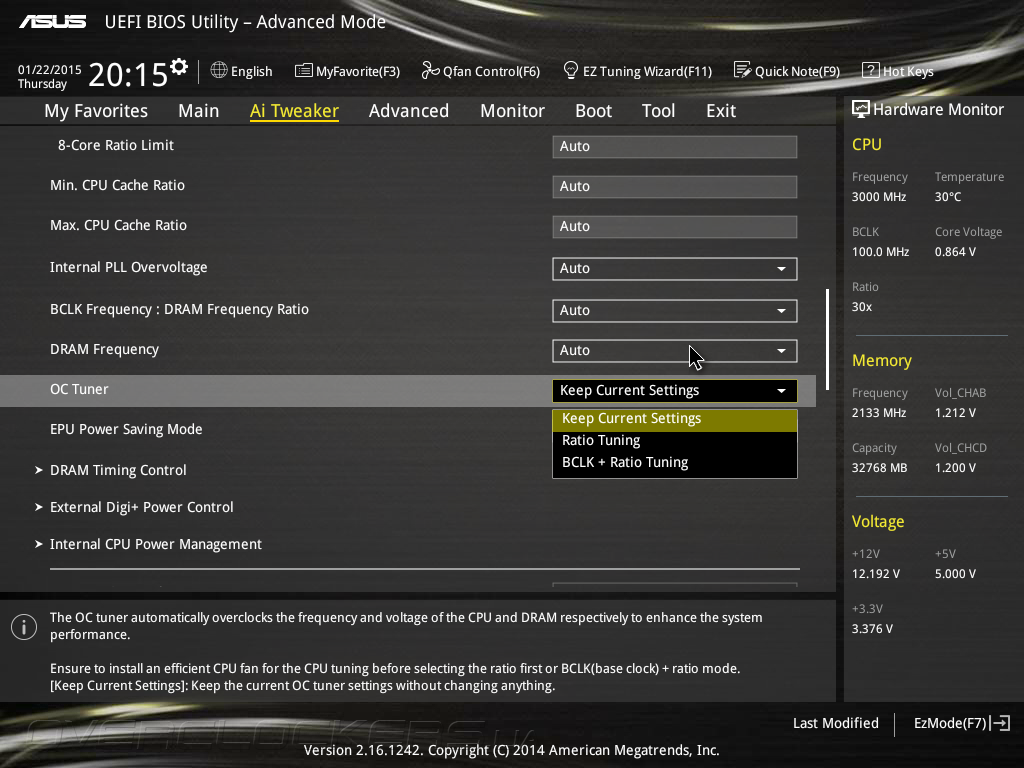Open the Advanced tab
Screen dimensions: 1024x768
pyautogui.click(x=409, y=111)
